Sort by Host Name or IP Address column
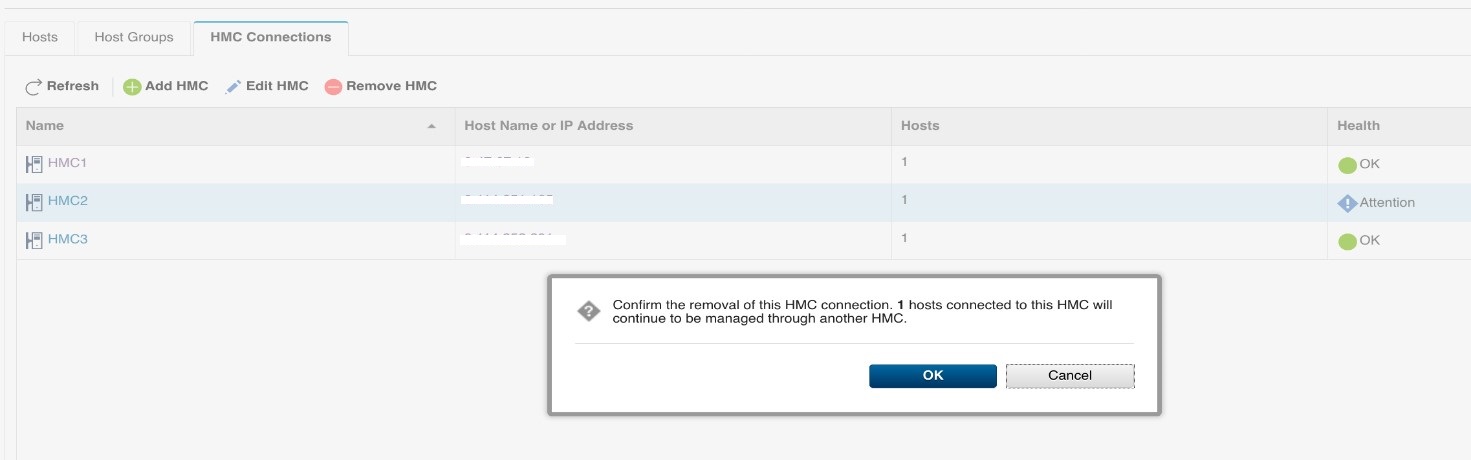The image size is (1471, 460). pyautogui.click(x=549, y=126)
